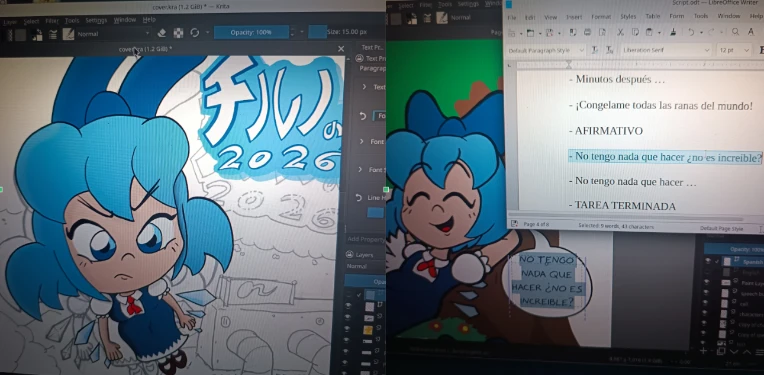Screen dimensions: 764x375
Task: Click the document save status icon in Writer status bar
Action: point(514,224)
